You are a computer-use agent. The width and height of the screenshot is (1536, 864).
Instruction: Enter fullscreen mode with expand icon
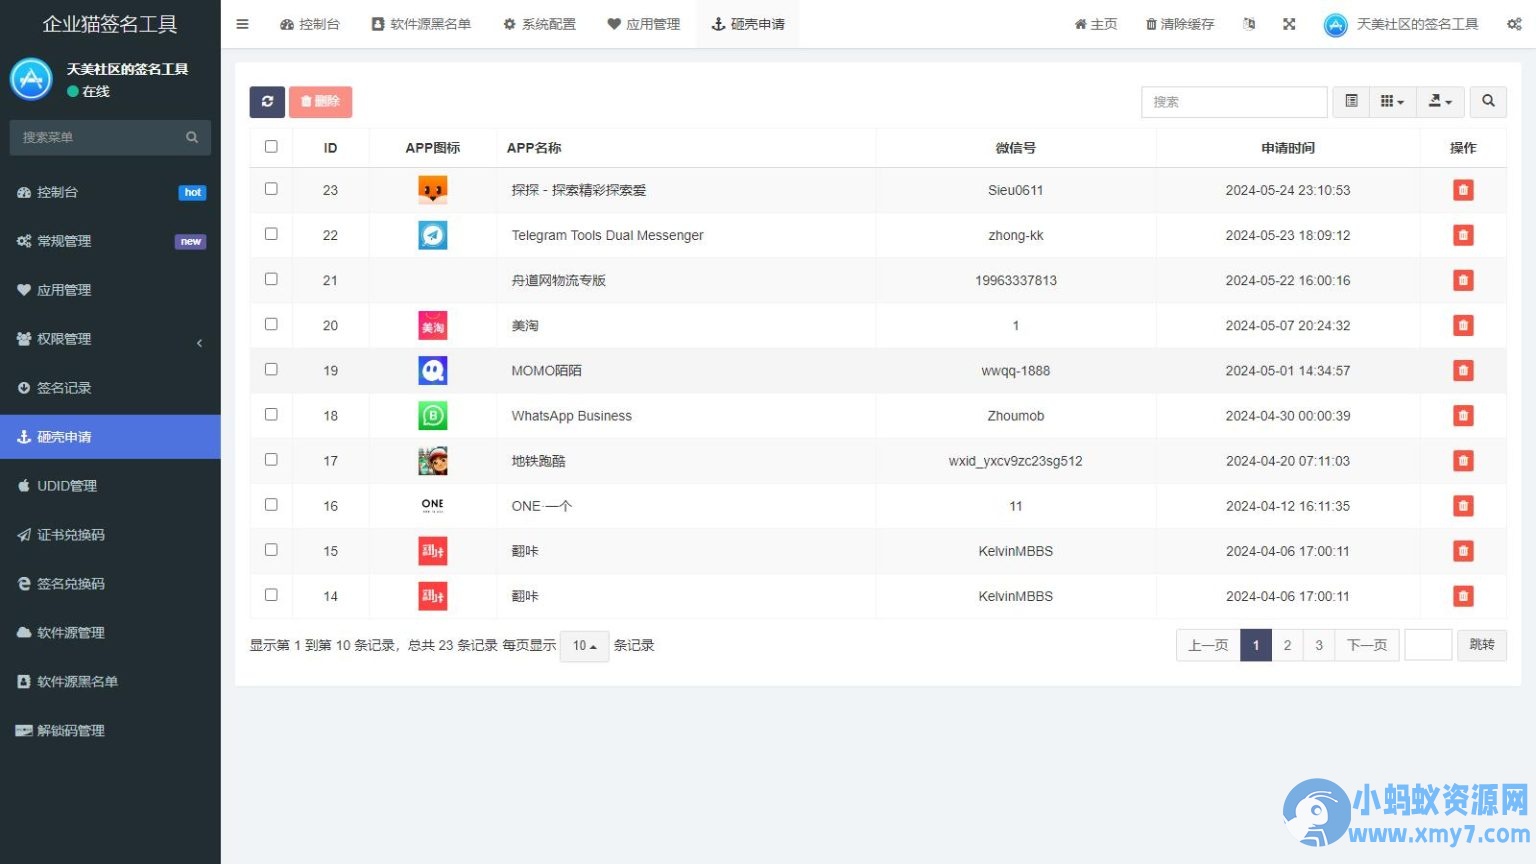pos(1289,24)
